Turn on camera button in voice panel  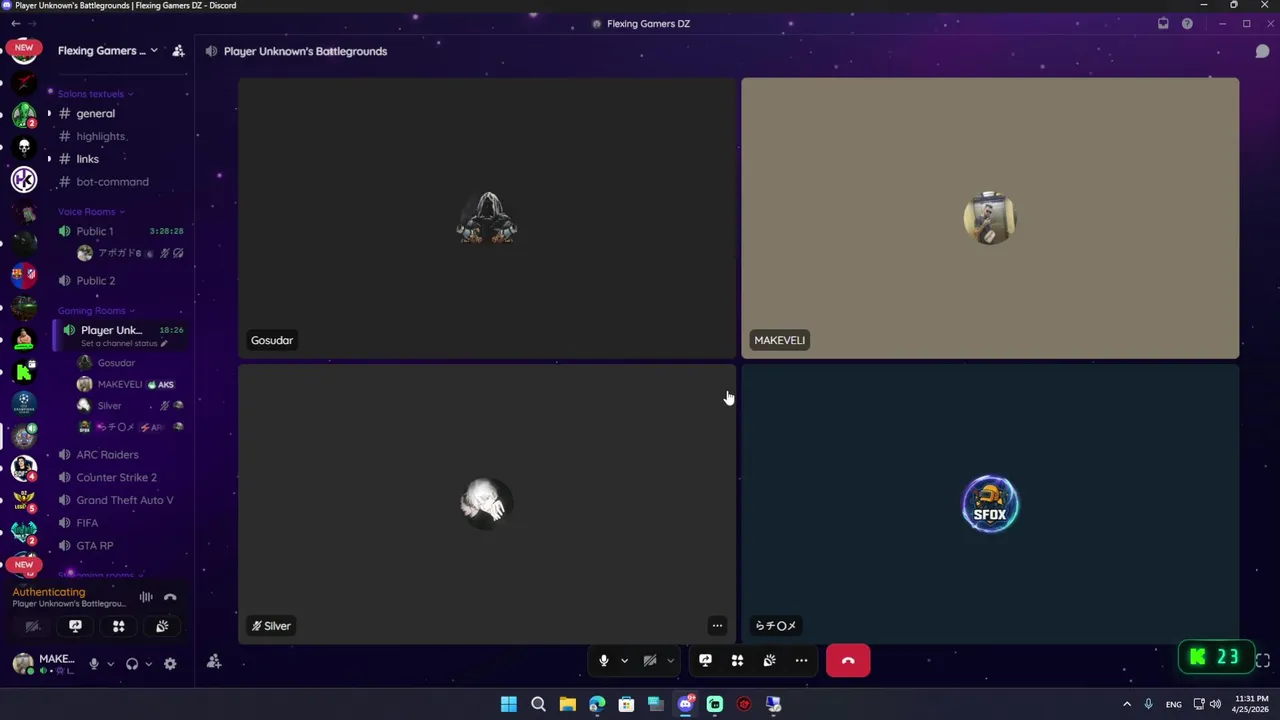coord(32,626)
